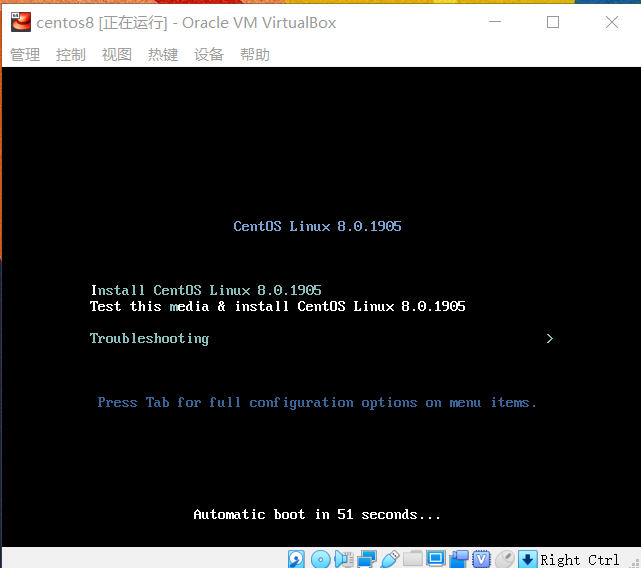Click the recording status icon in the status bar
The height and width of the screenshot is (568, 641).
coord(459,559)
